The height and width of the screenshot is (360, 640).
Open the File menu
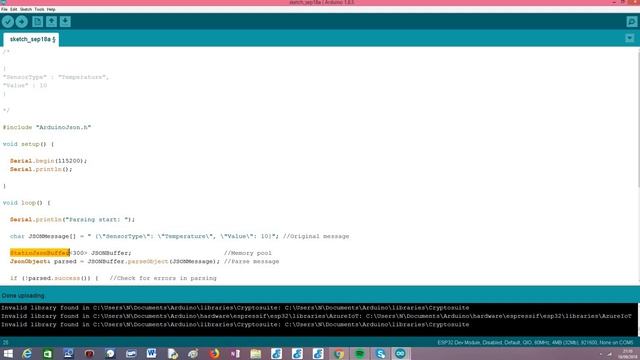pyautogui.click(x=4, y=9)
